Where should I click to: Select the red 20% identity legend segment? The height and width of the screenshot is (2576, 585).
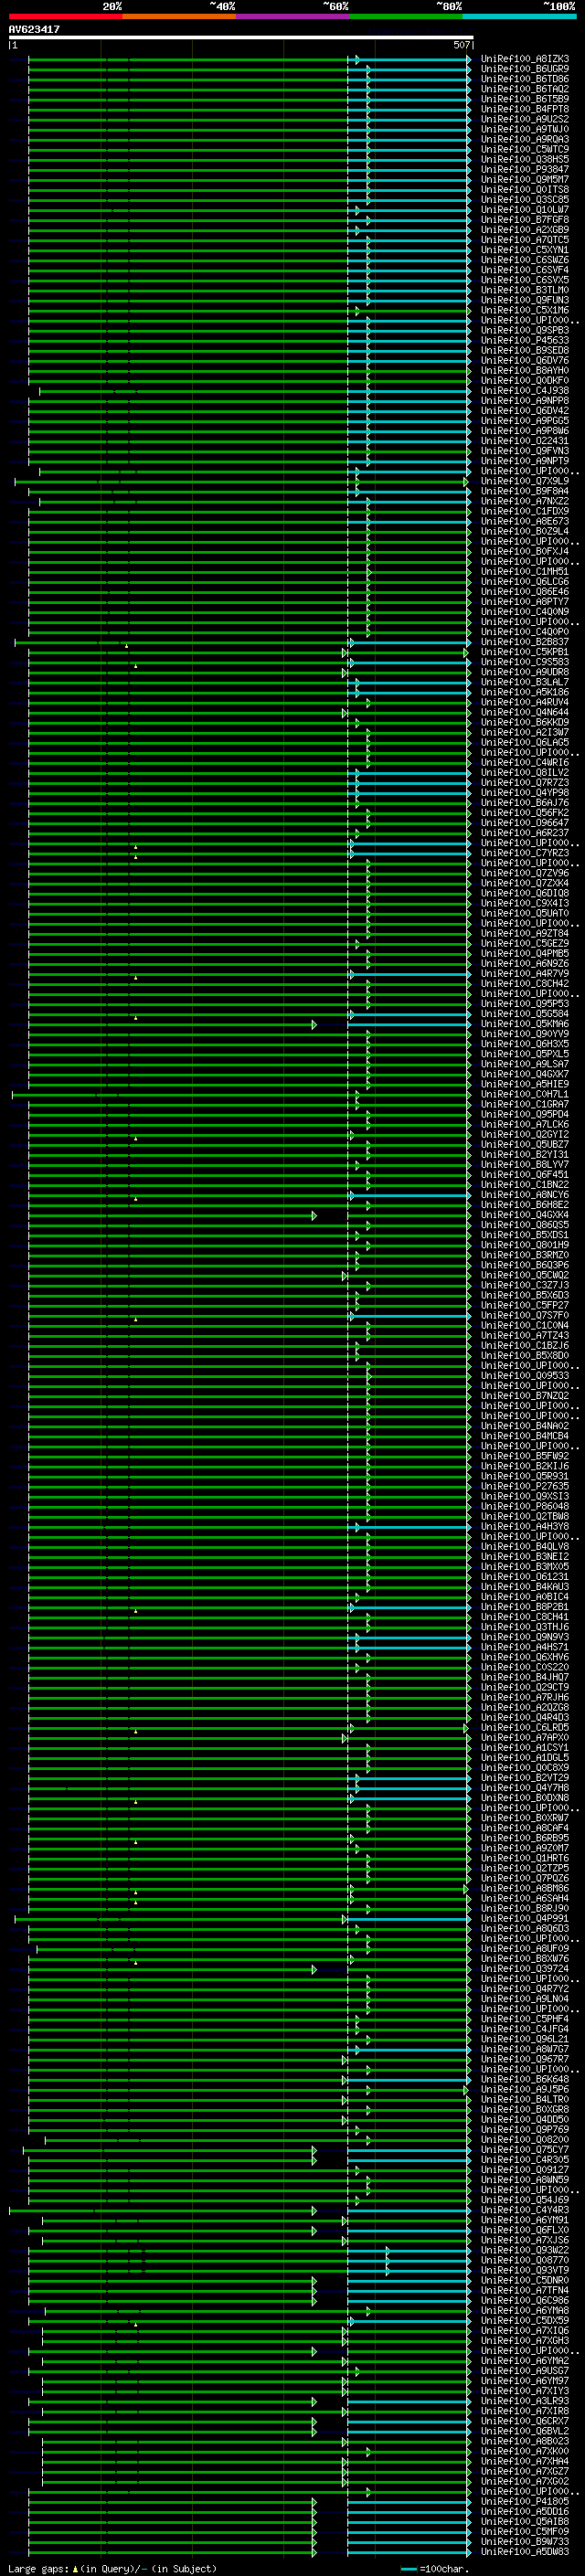(x=66, y=16)
